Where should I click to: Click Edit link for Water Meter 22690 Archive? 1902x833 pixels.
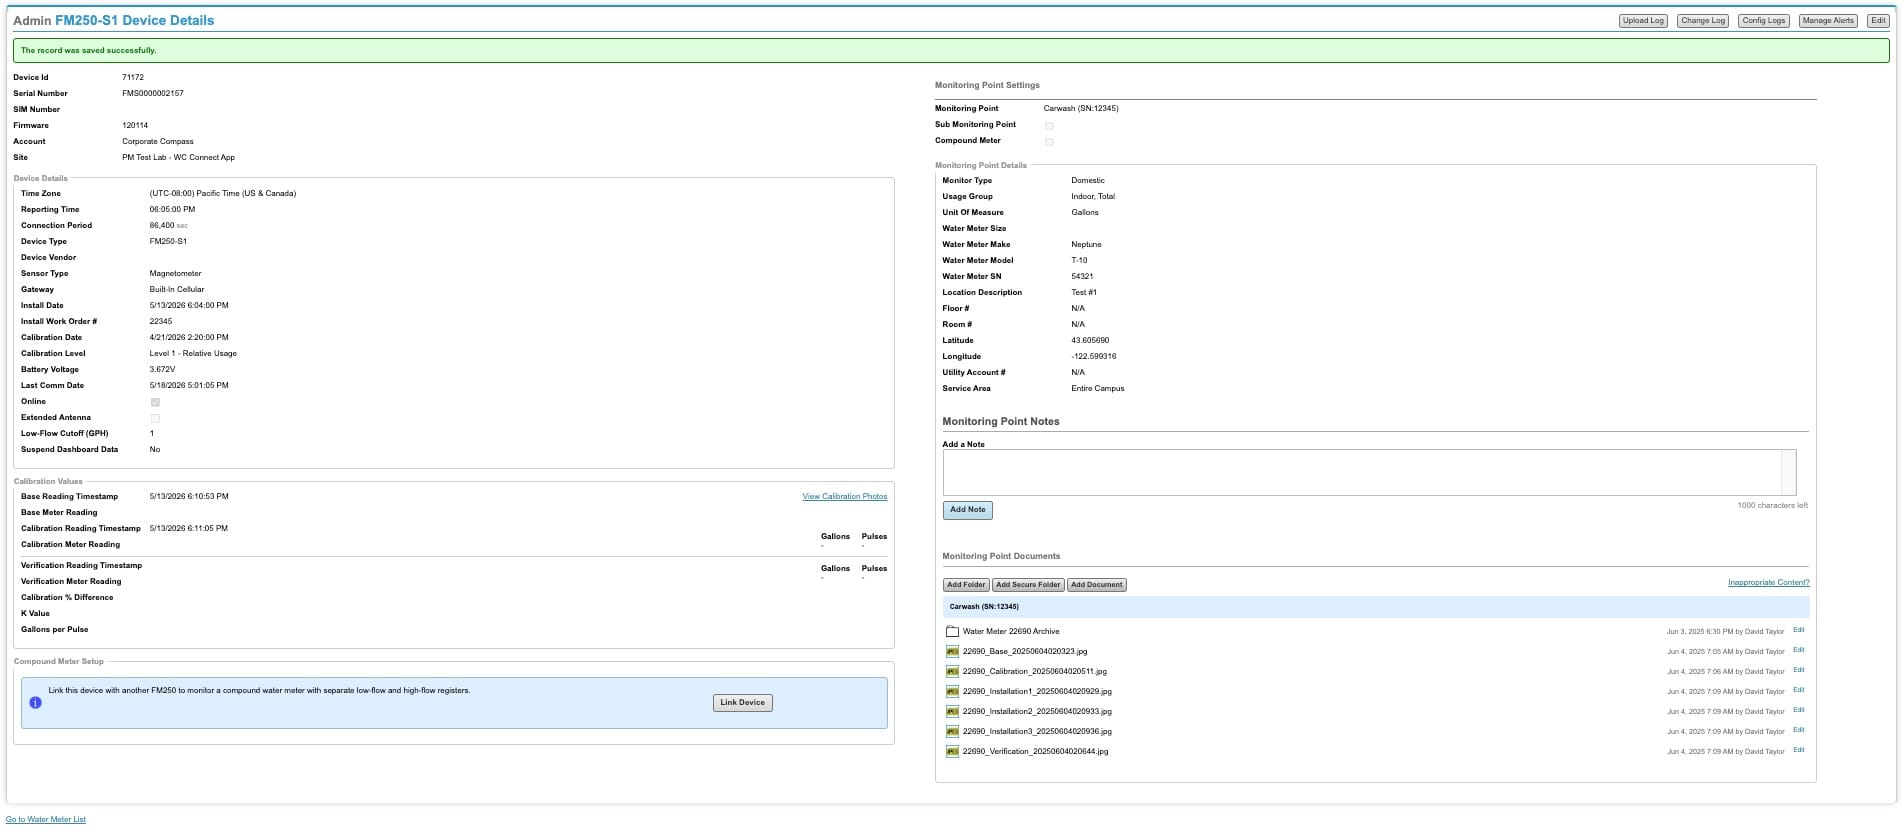click(x=1799, y=631)
